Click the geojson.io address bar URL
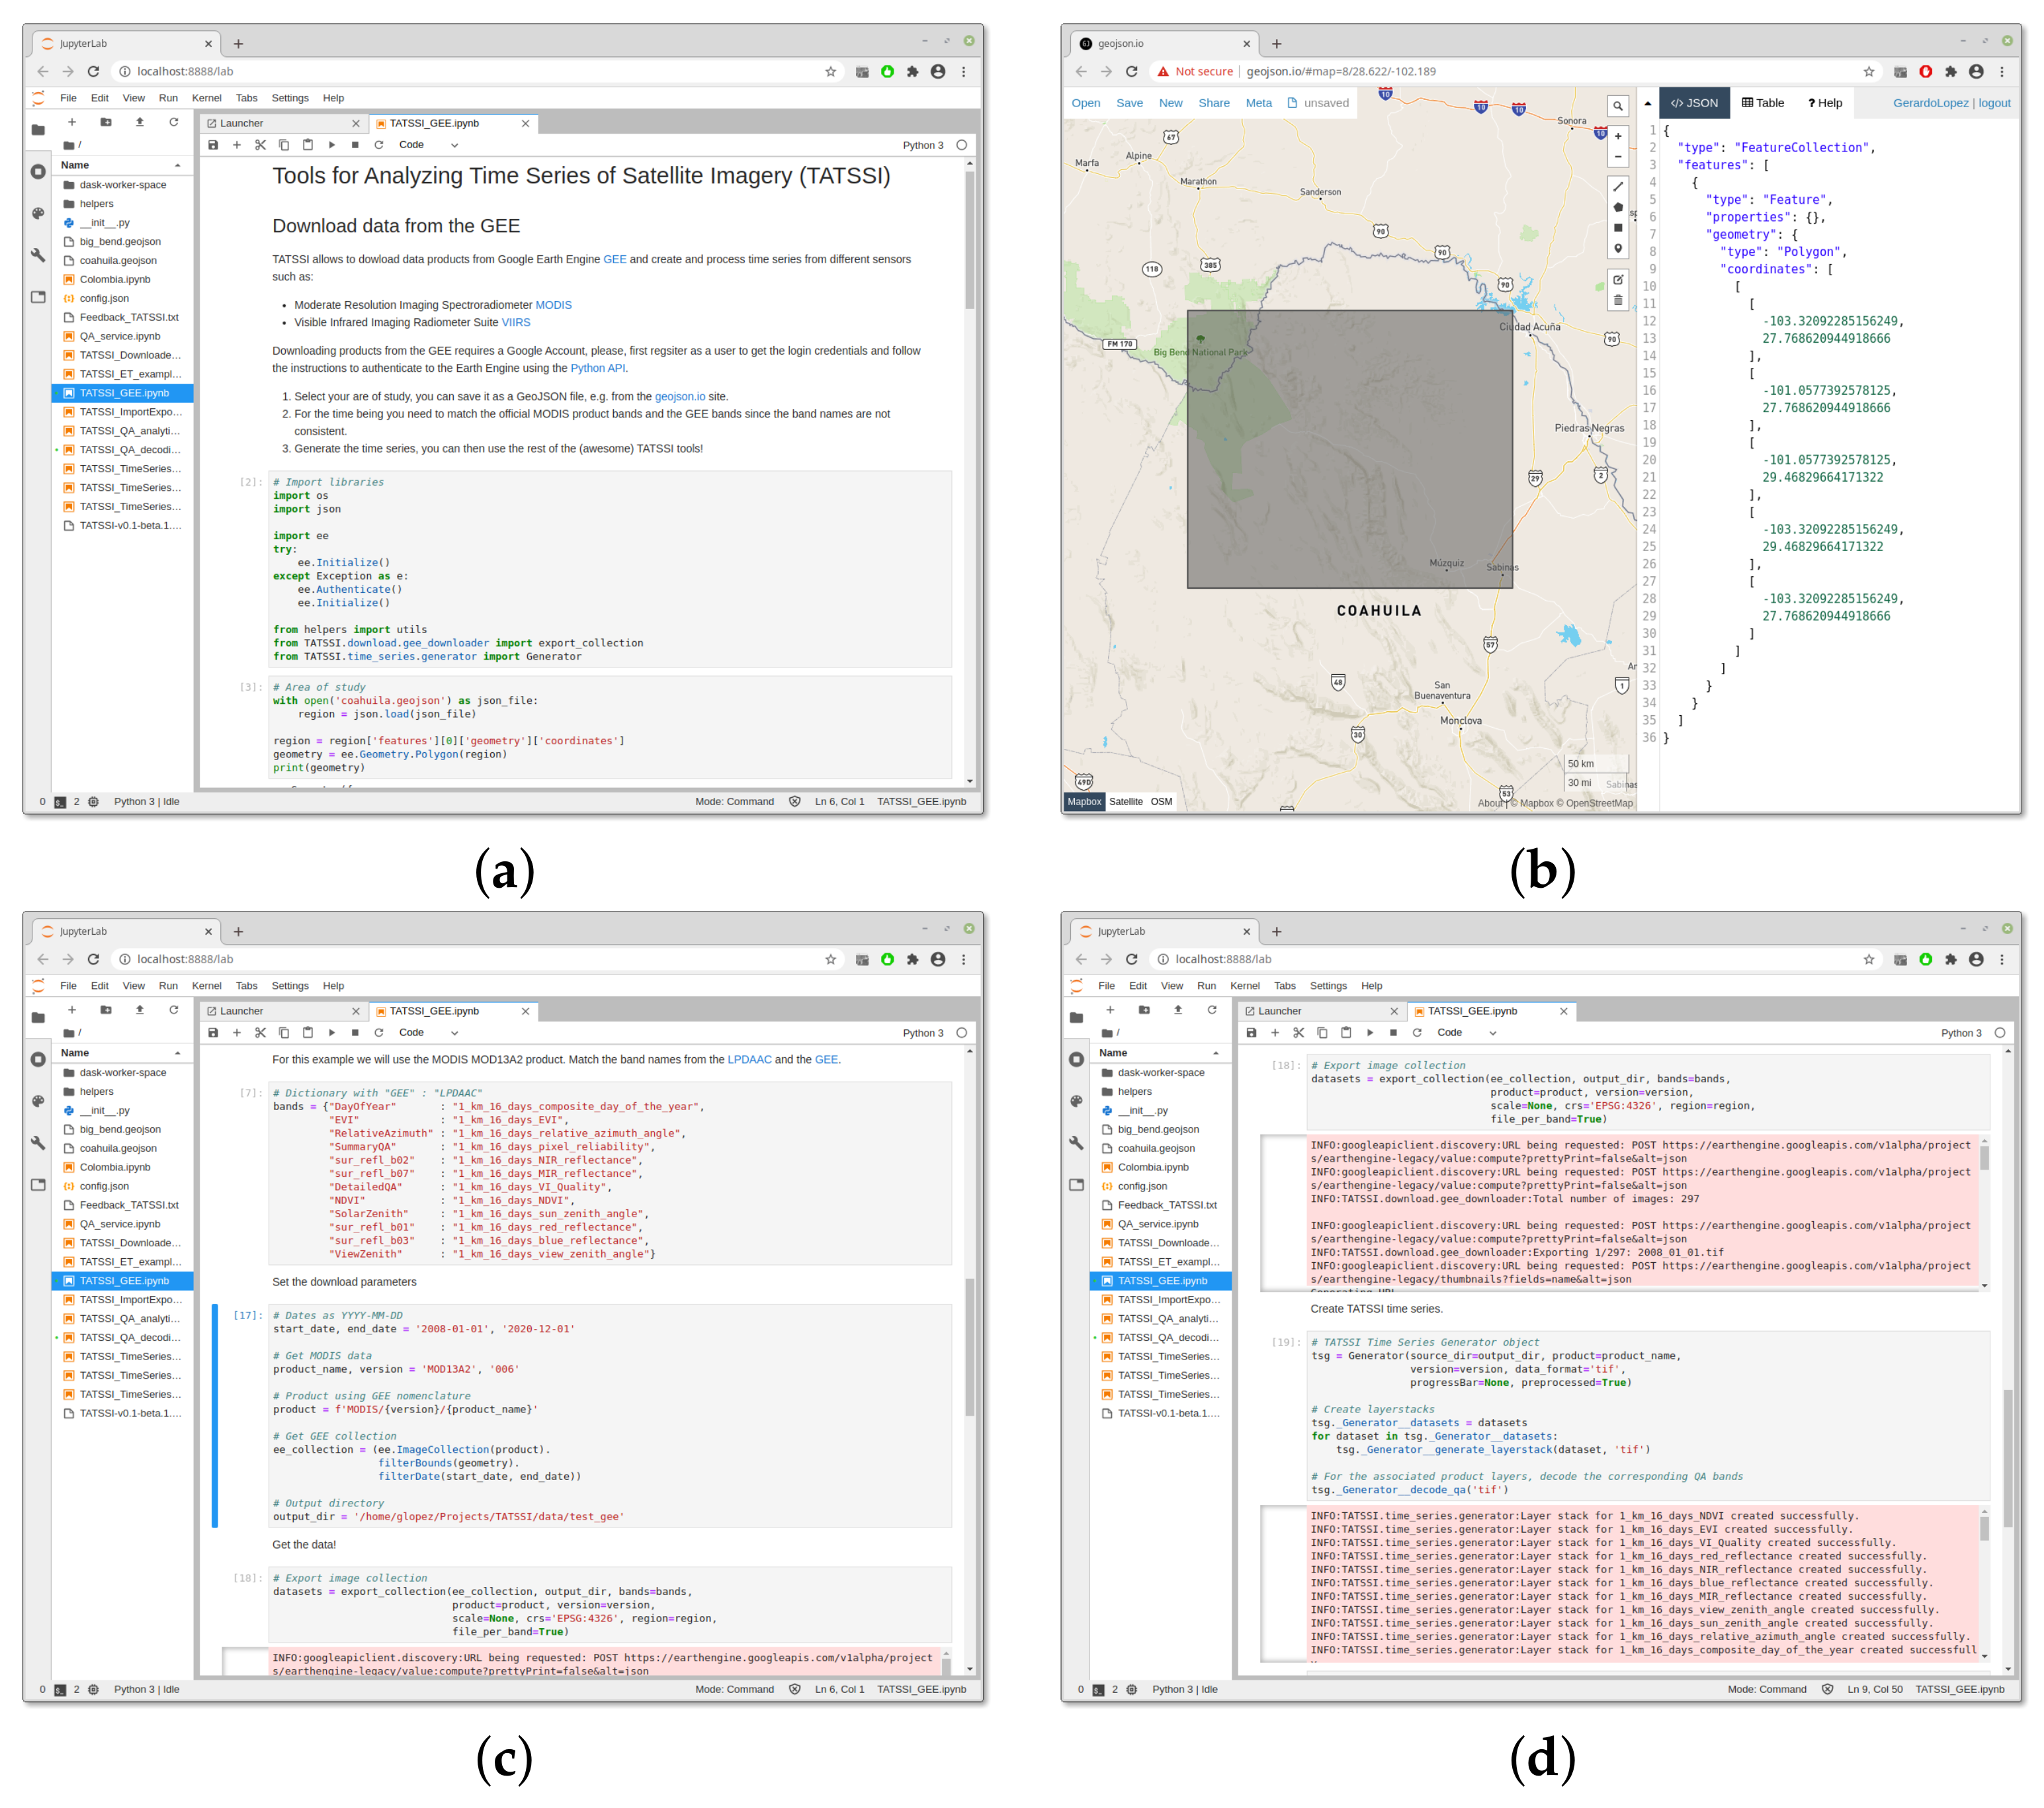The height and width of the screenshot is (1808, 2044). click(x=1340, y=71)
